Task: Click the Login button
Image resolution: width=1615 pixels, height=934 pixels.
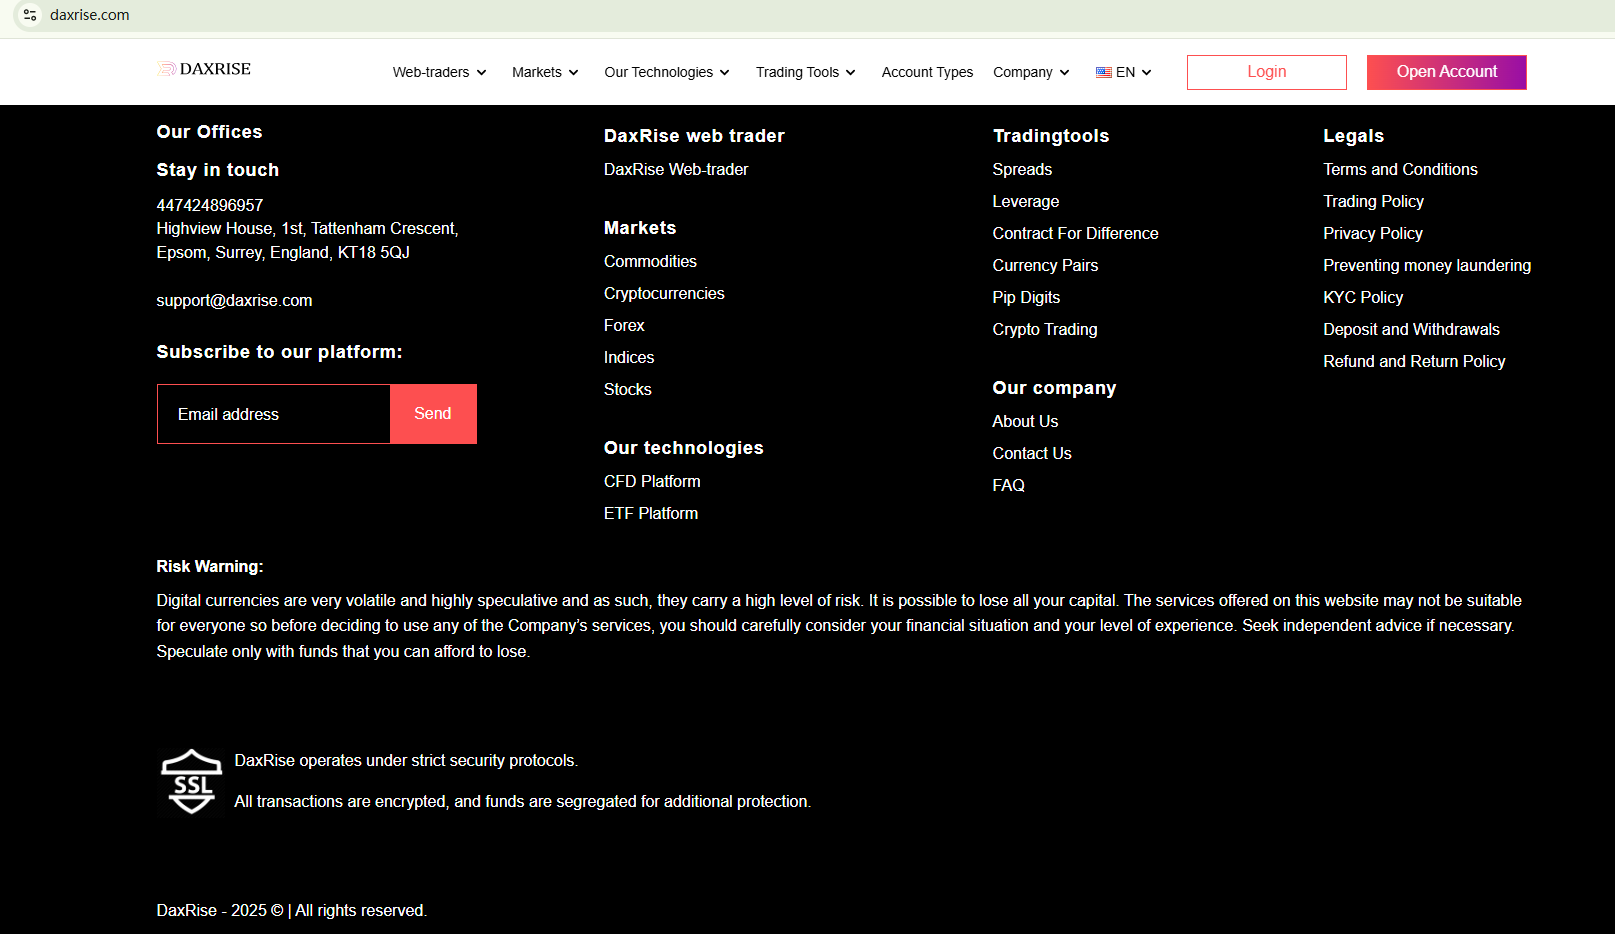Action: click(1267, 72)
